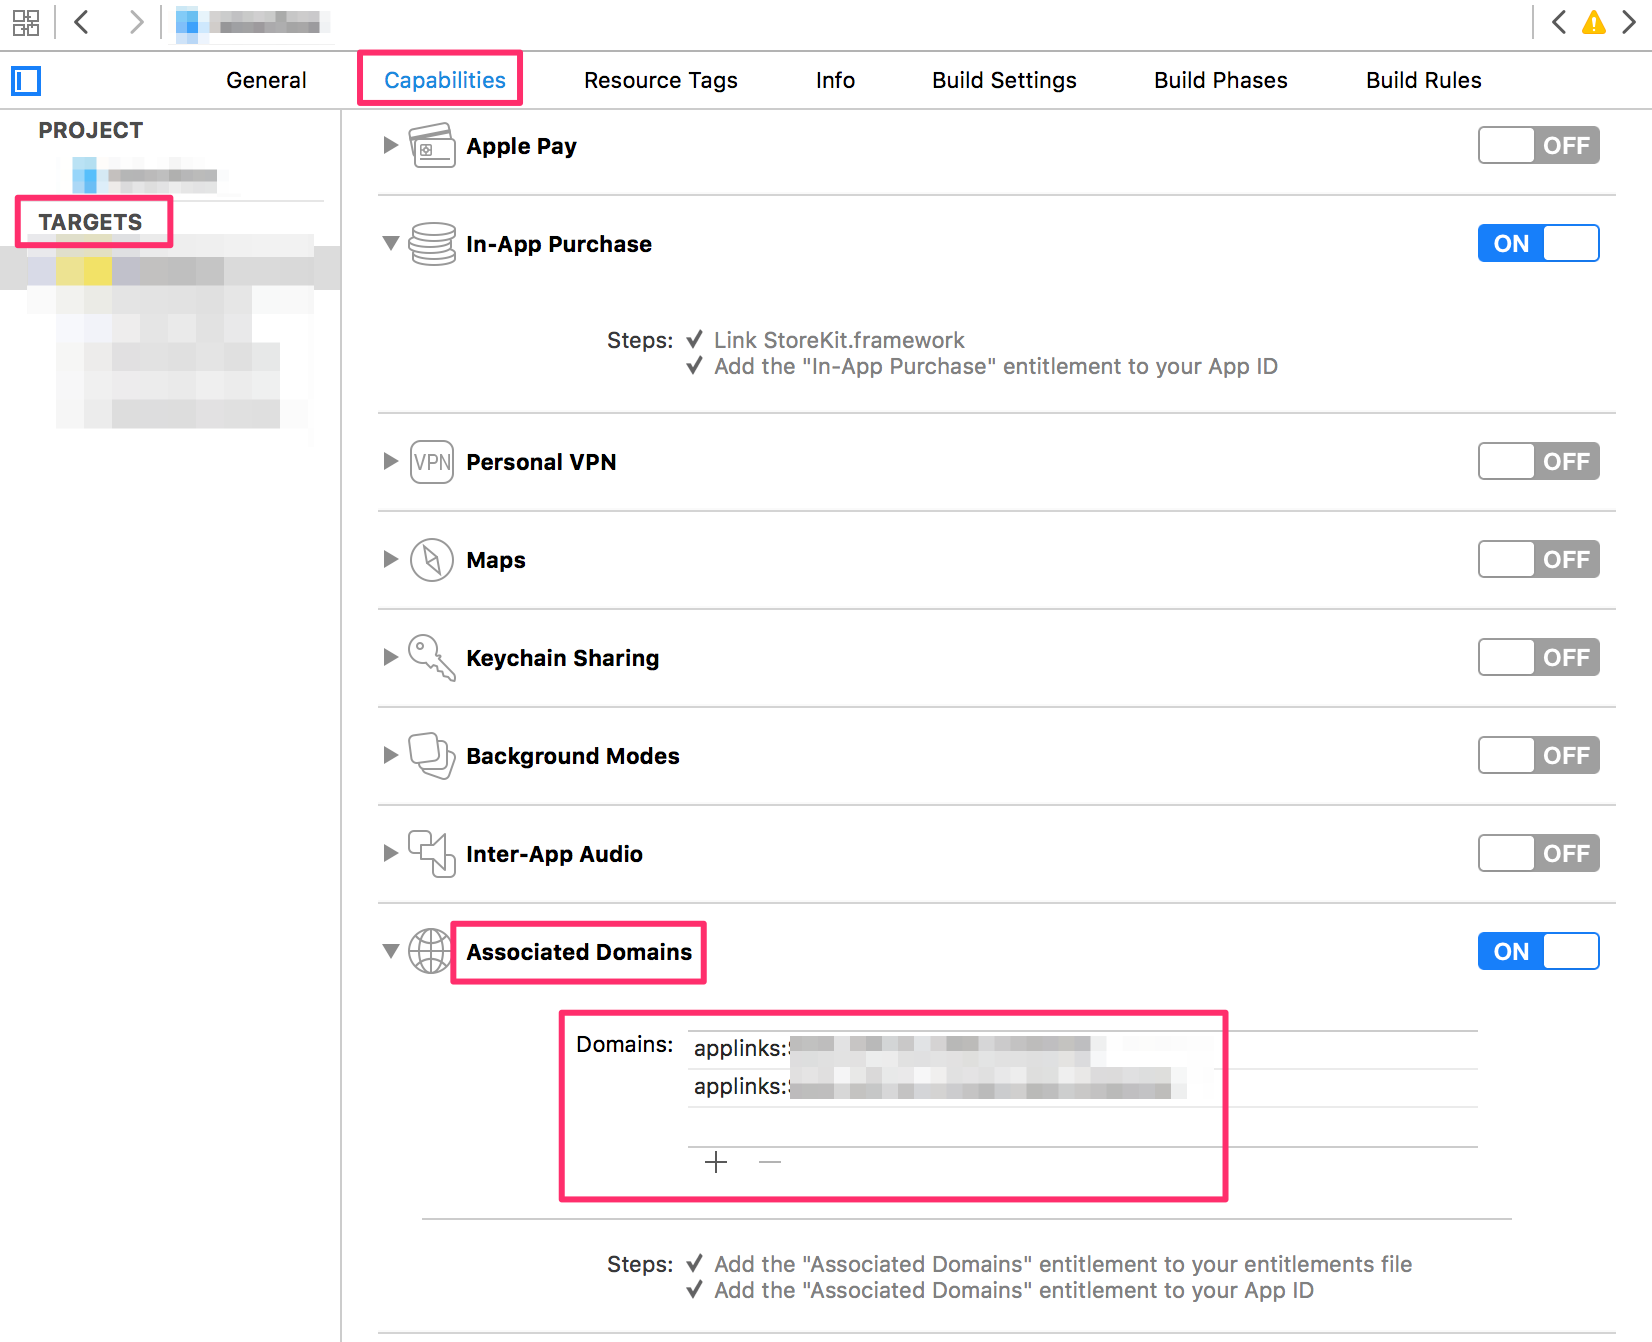The width and height of the screenshot is (1652, 1342).
Task: Open the Info tab
Action: point(836,81)
